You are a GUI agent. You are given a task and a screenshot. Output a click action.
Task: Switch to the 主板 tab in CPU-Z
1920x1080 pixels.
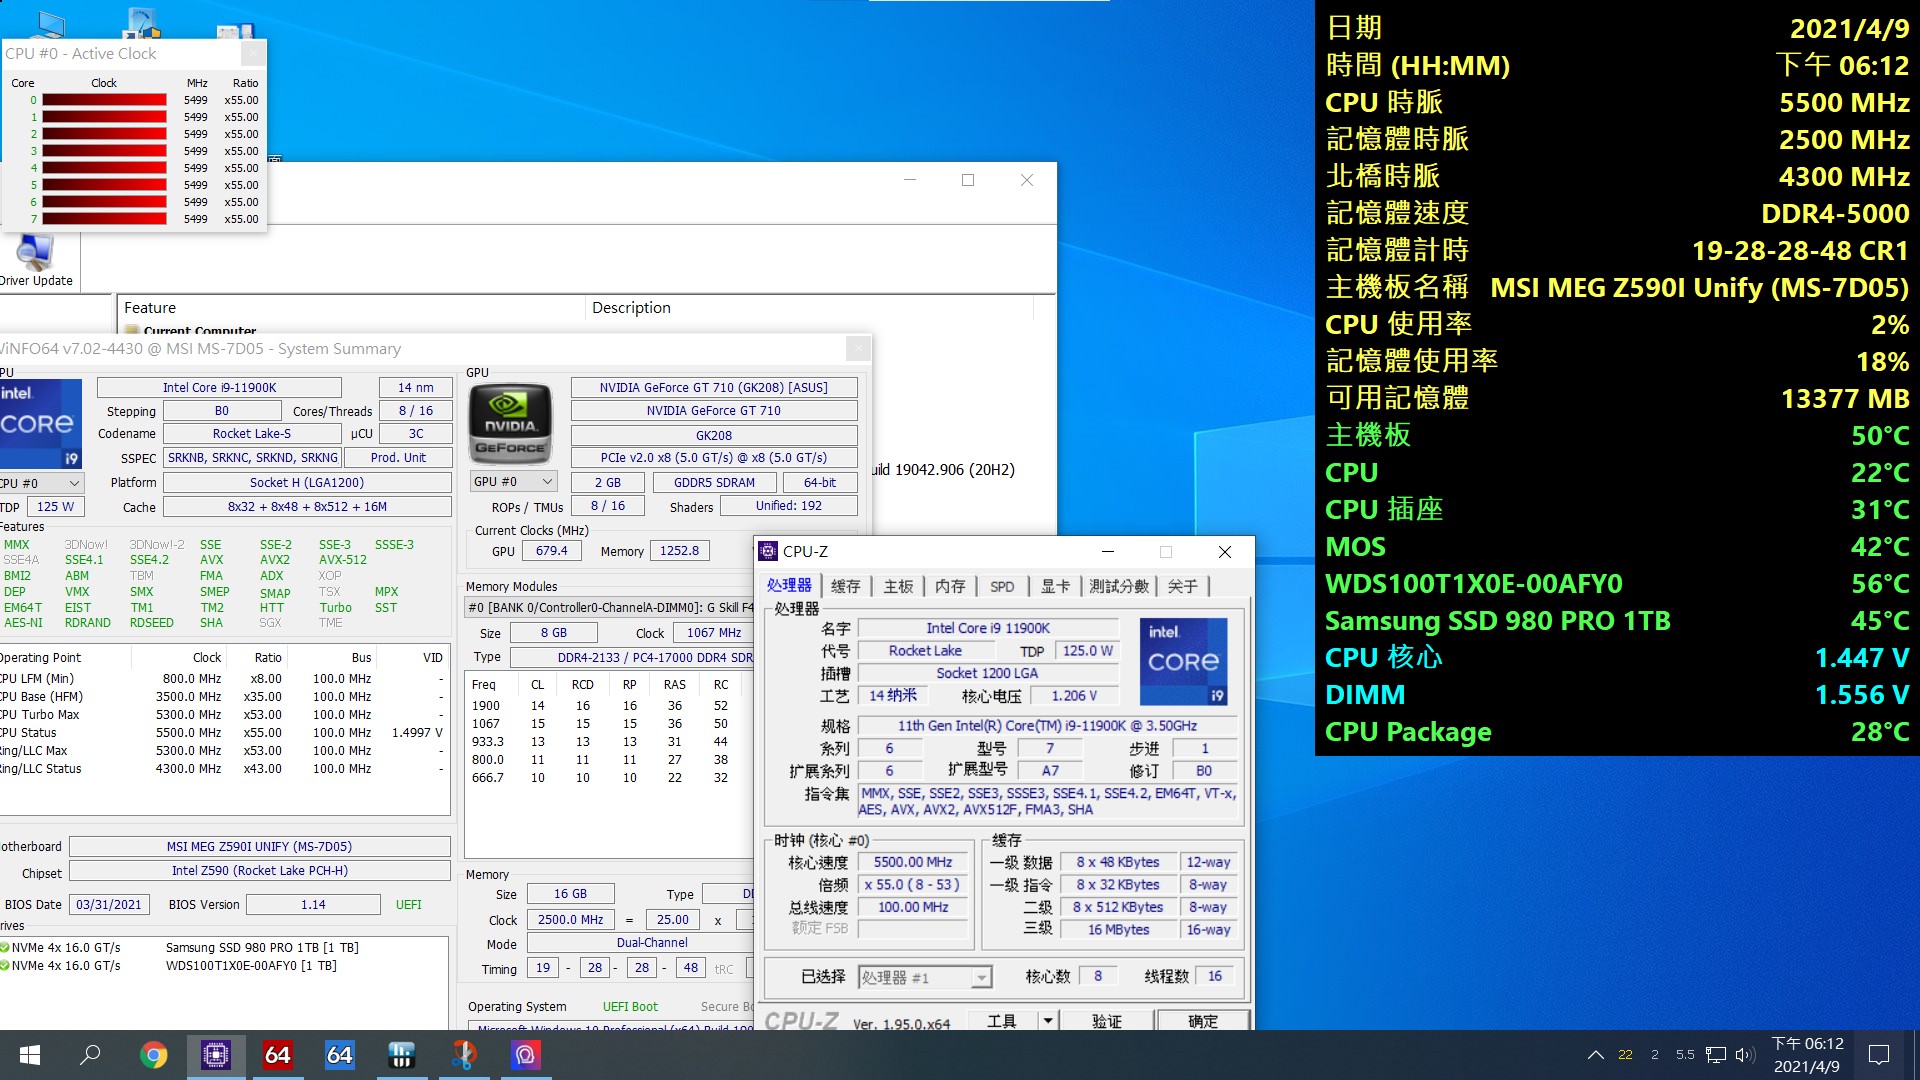[898, 586]
